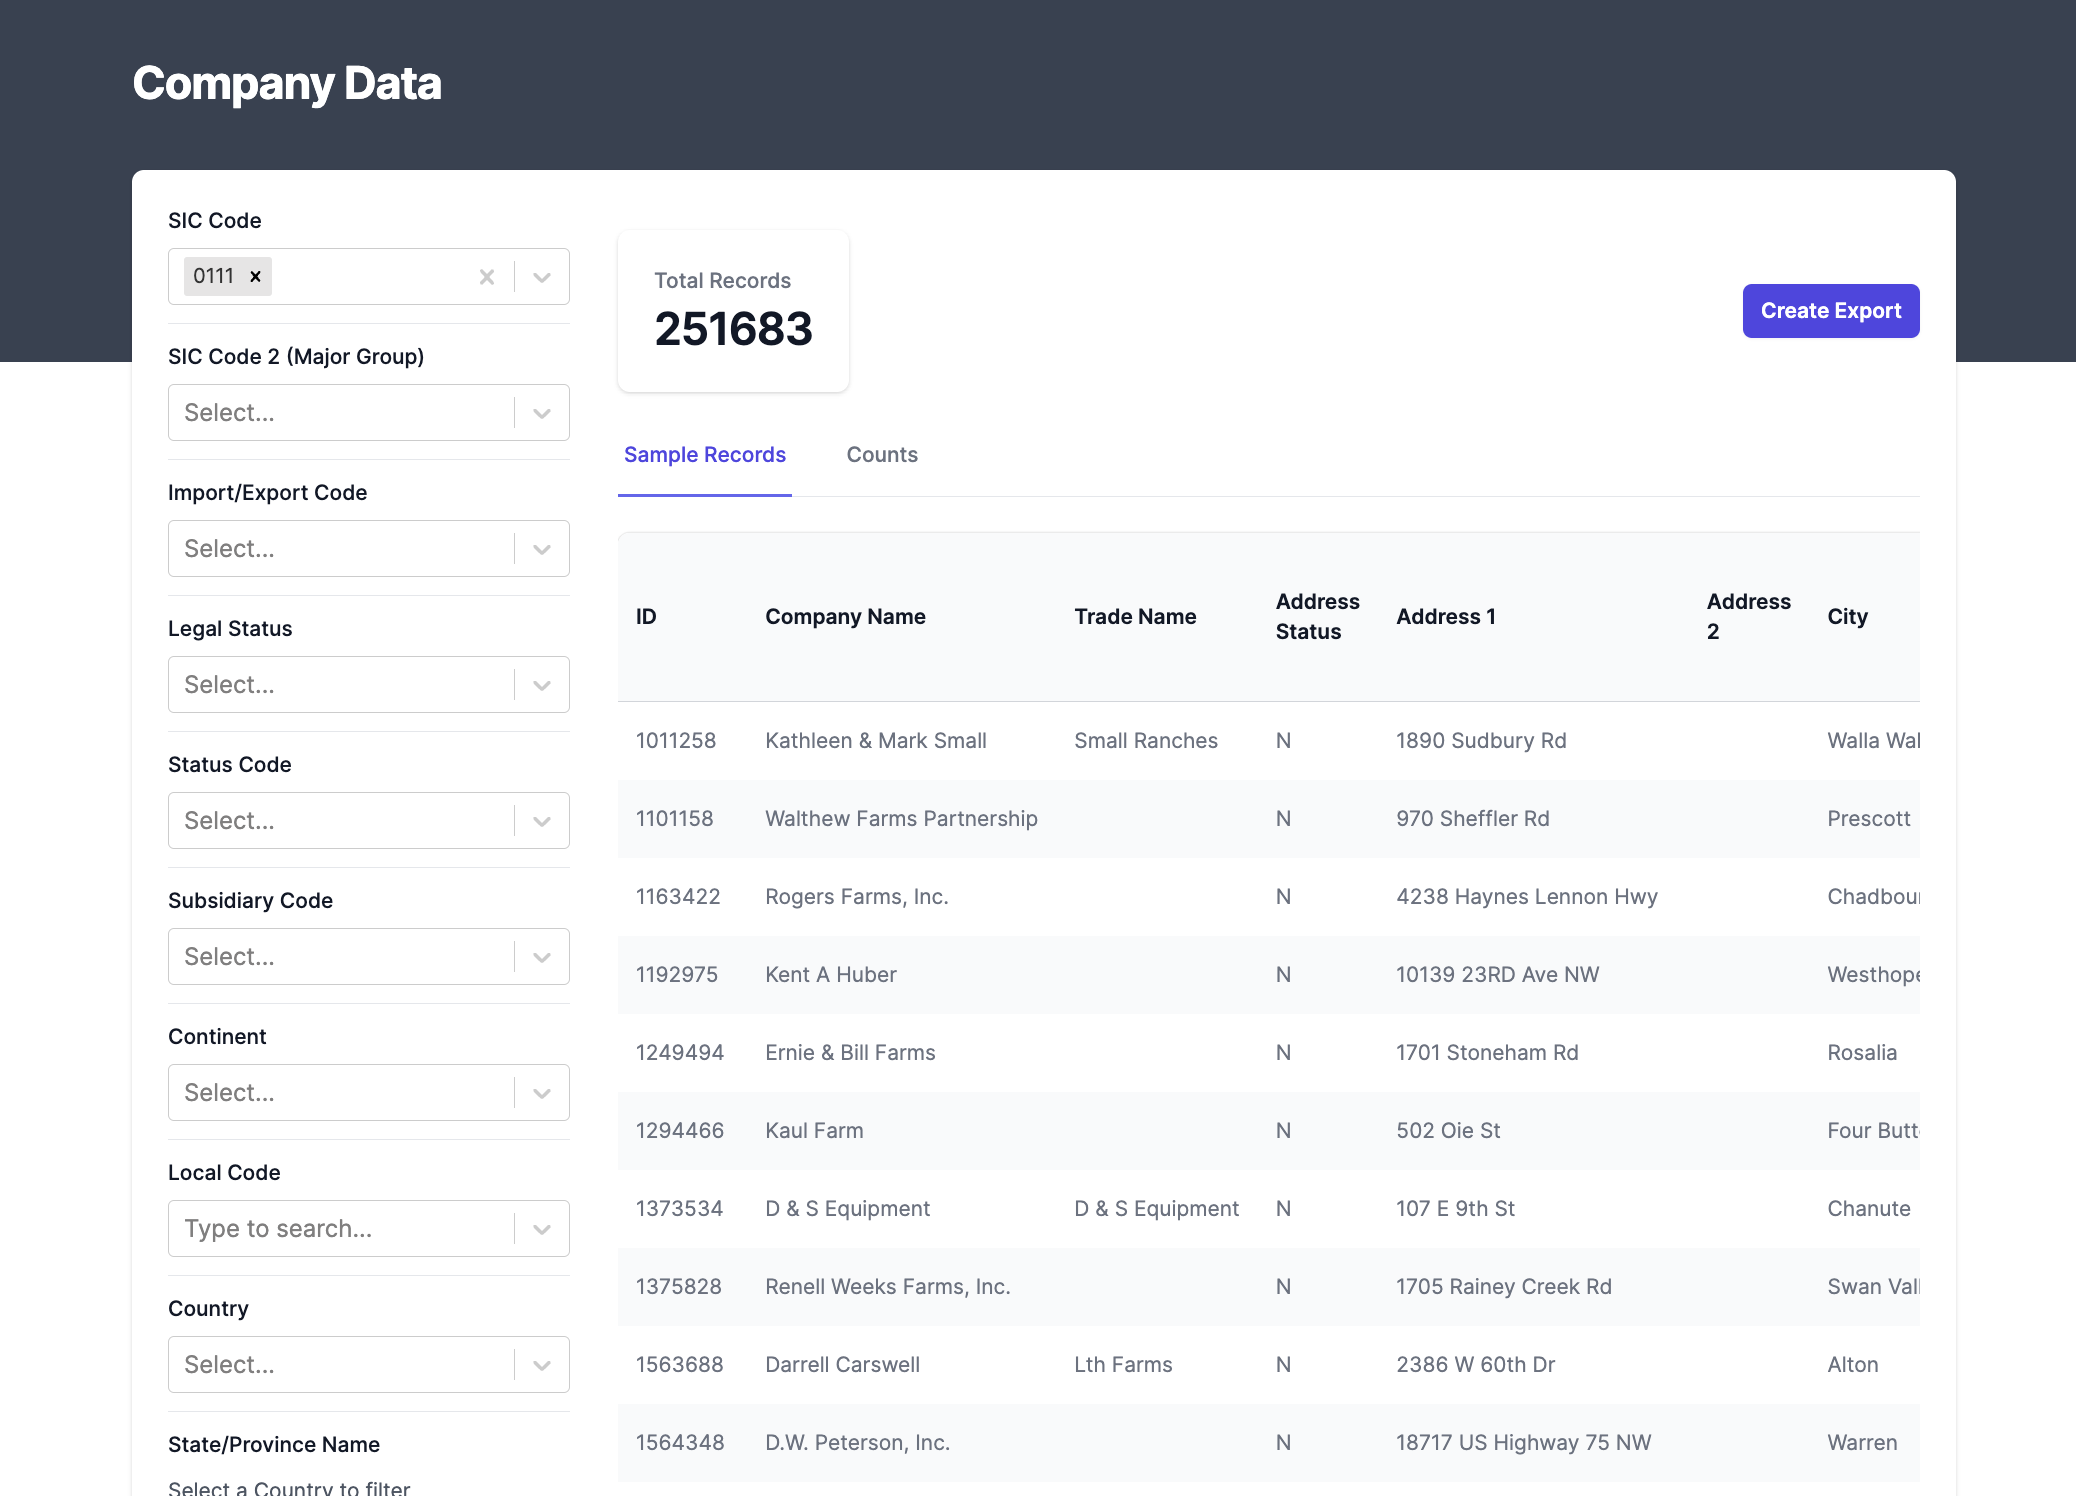Select Ernie & Bill Farms company
The height and width of the screenshot is (1496, 2076).
point(850,1053)
